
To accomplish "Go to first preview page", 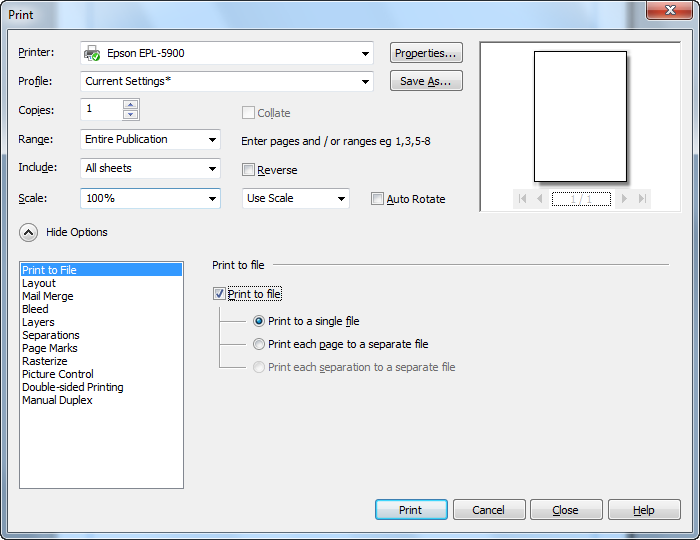I will [522, 199].
